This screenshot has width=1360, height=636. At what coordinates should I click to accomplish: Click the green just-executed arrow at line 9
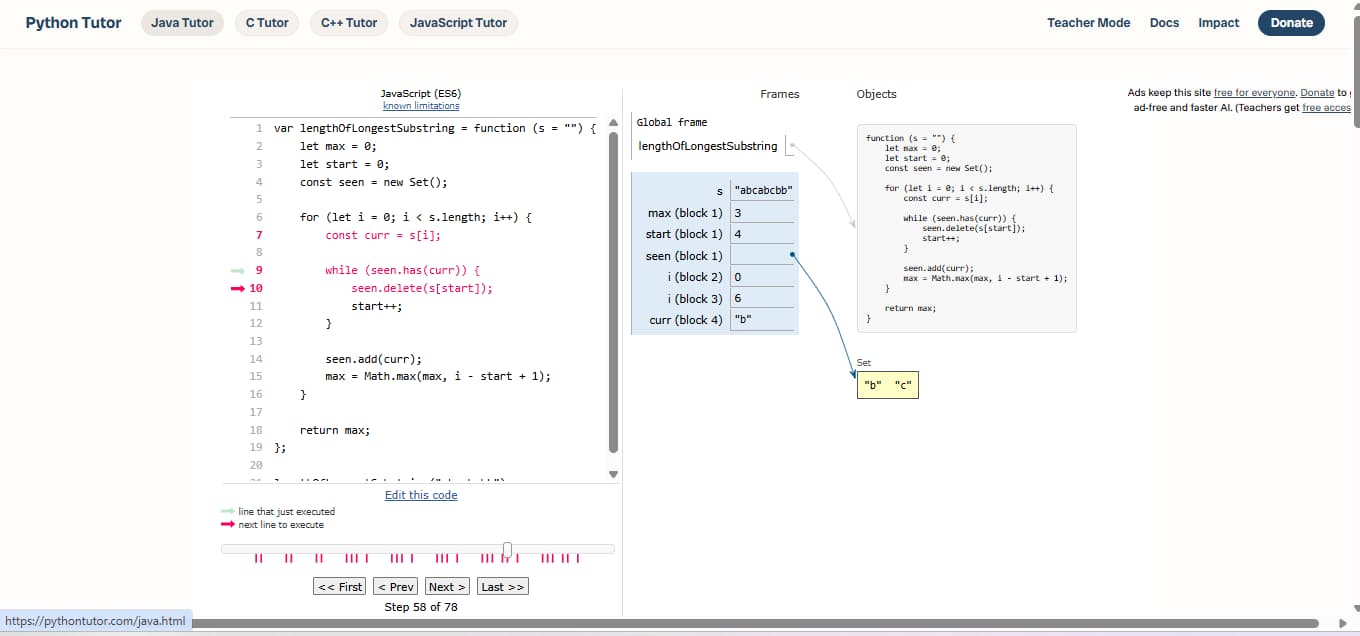(238, 271)
